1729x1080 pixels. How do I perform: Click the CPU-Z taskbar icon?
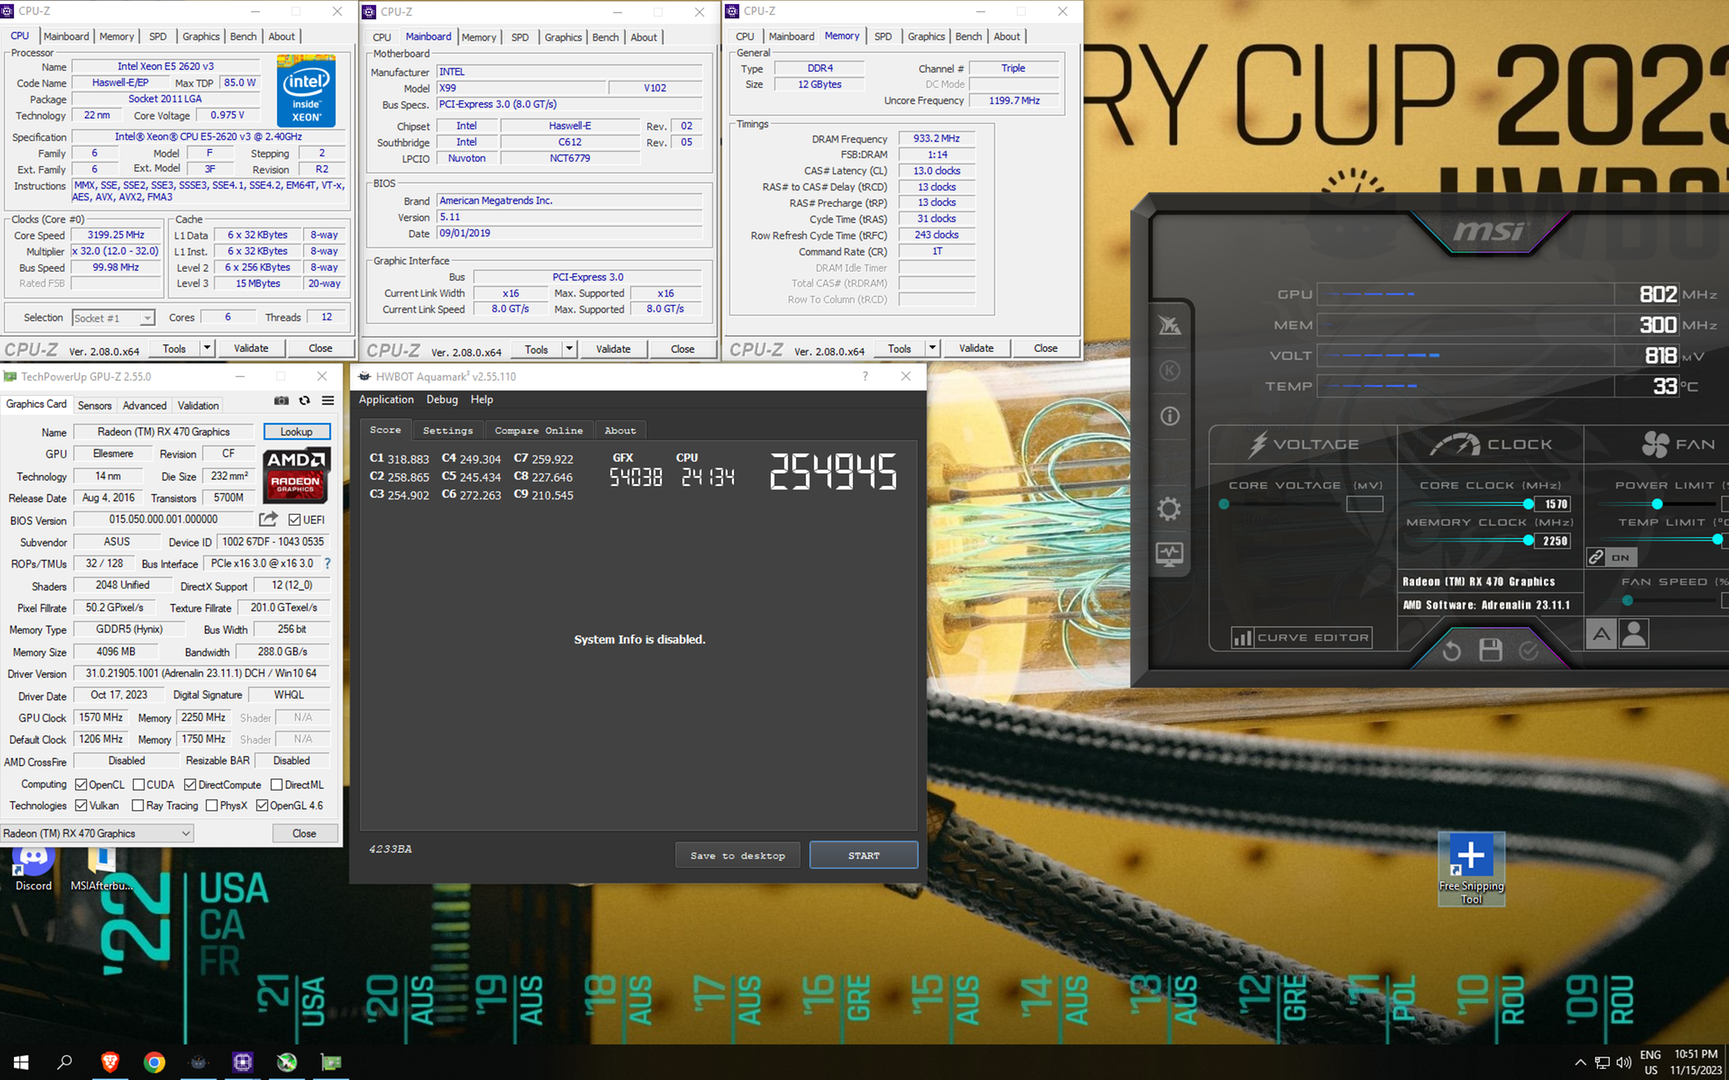243,1062
